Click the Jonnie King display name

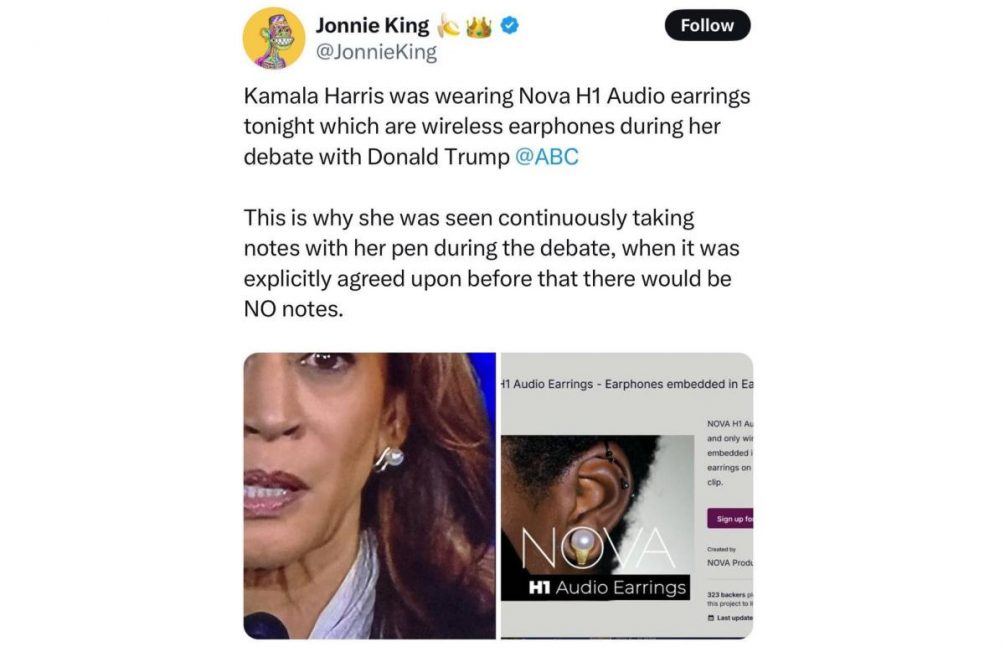pyautogui.click(x=372, y=26)
